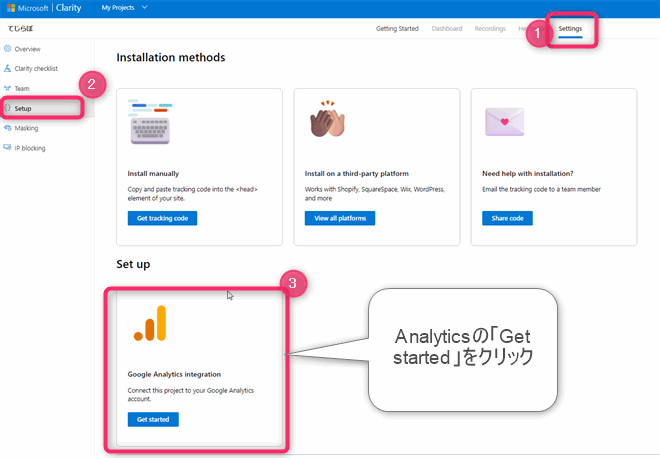Viewport: 660px width, 458px height.
Task: Click the project name てじらぼ
Action: pos(20,29)
